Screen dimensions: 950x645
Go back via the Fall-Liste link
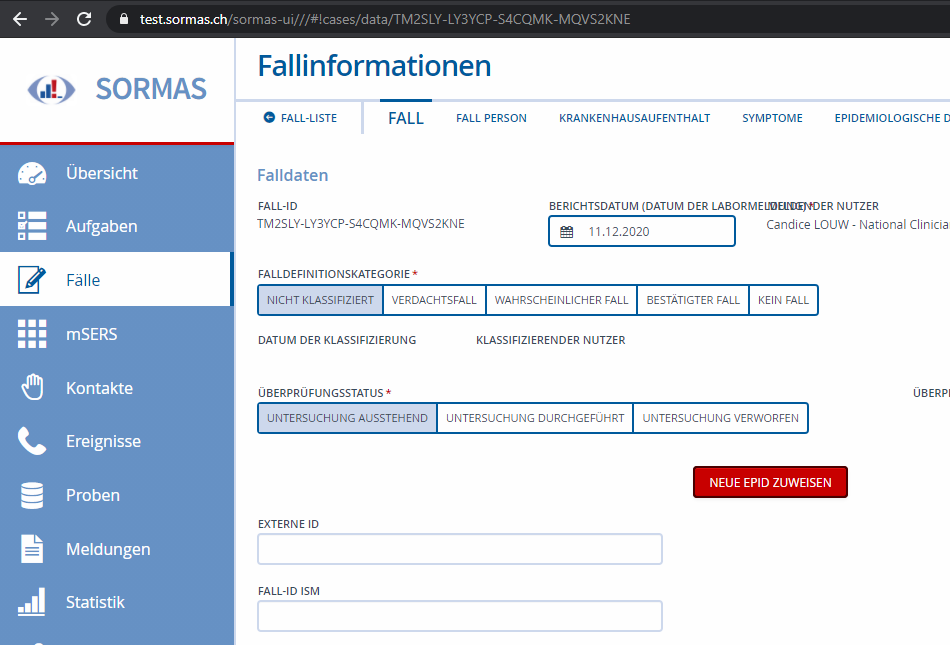[x=308, y=118]
